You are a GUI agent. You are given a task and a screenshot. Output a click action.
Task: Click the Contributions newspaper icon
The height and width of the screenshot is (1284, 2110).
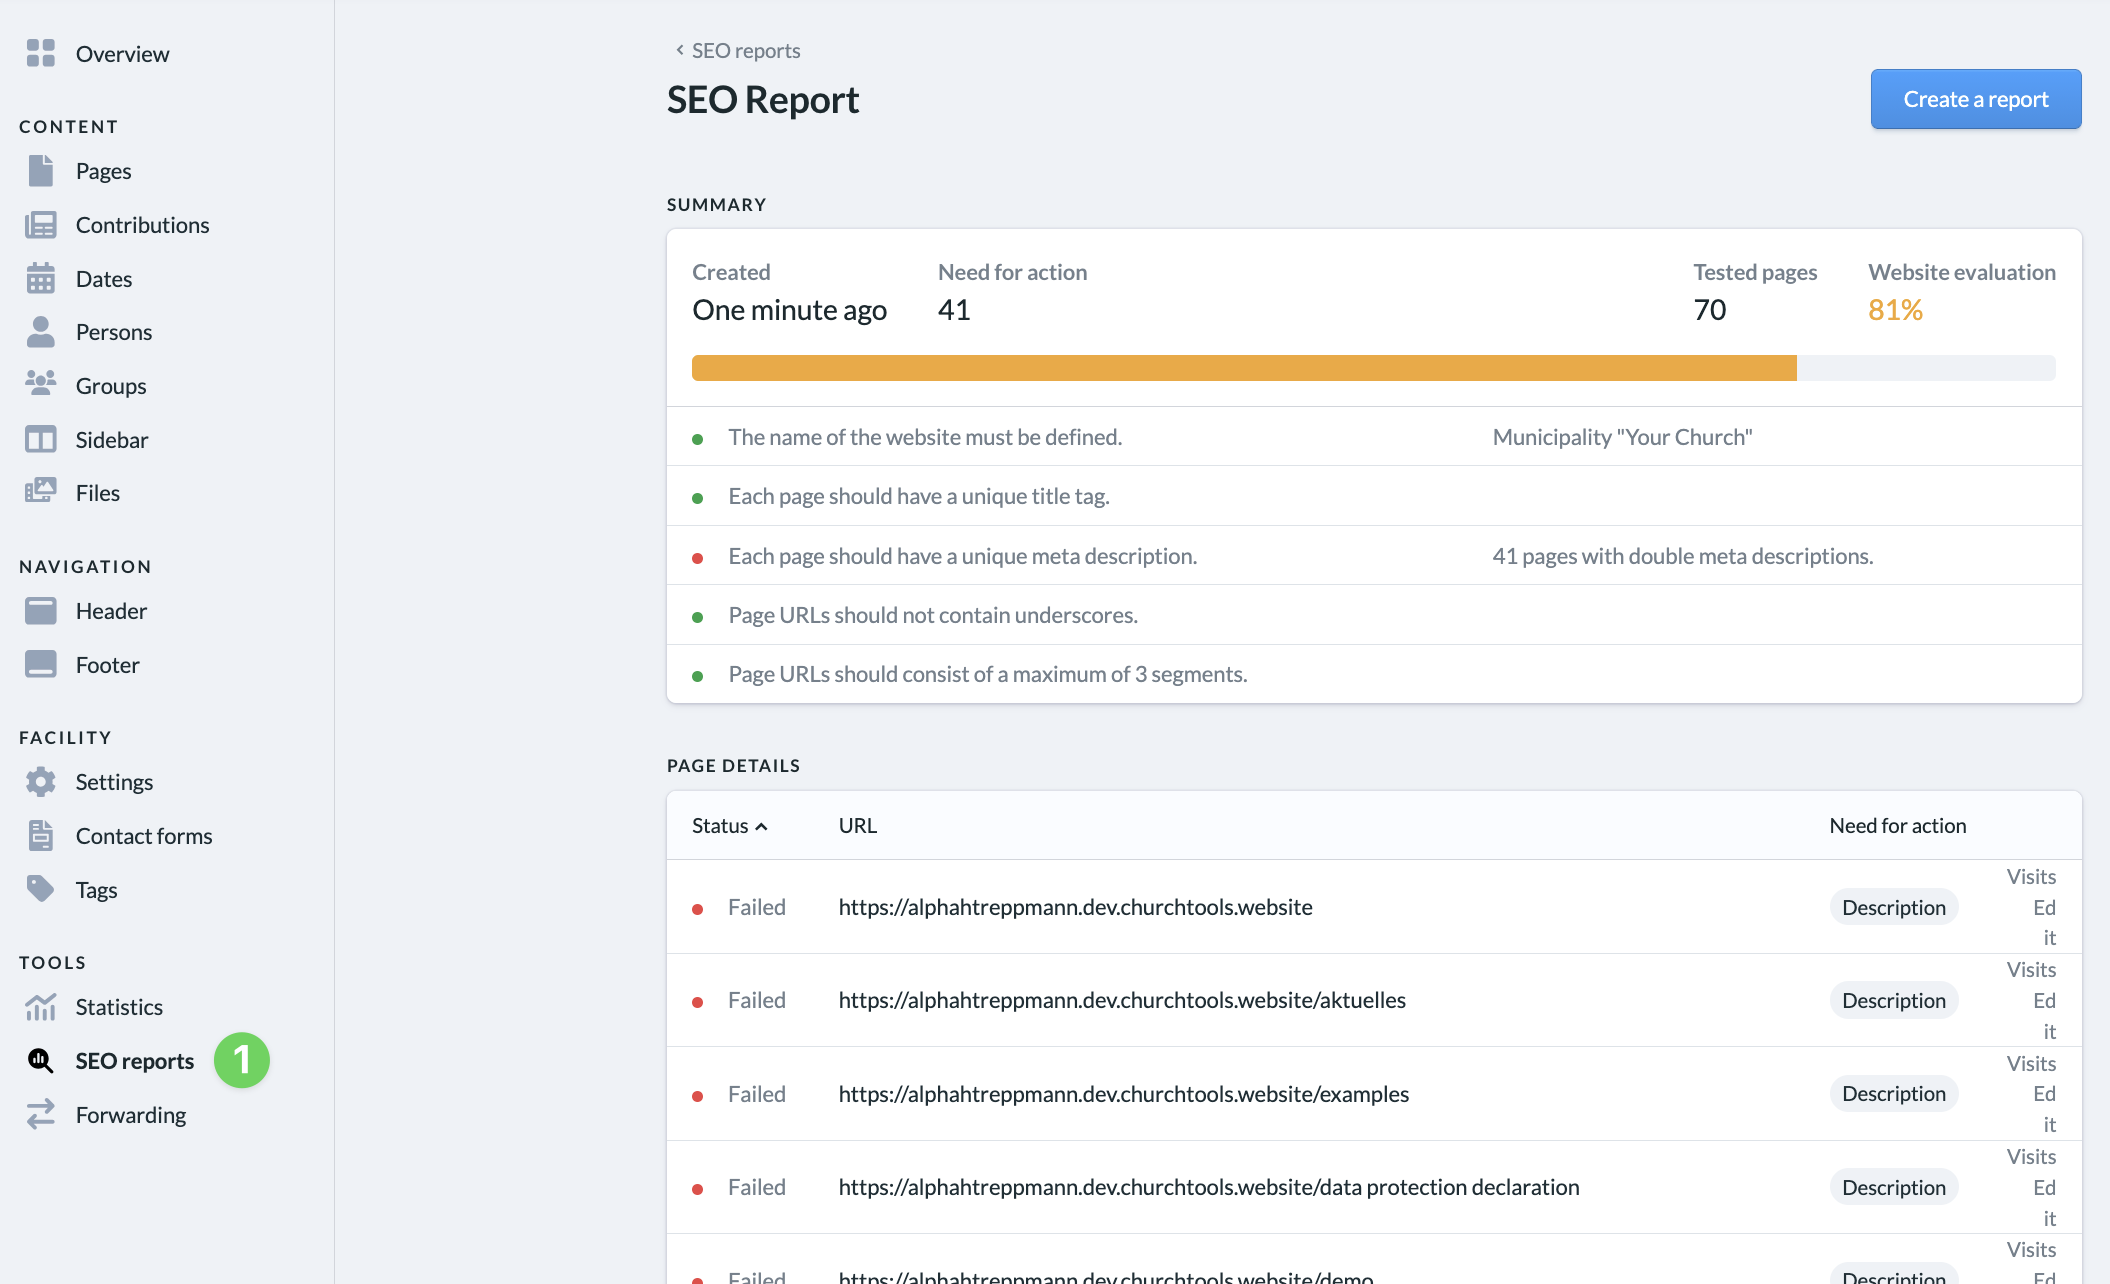[41, 225]
